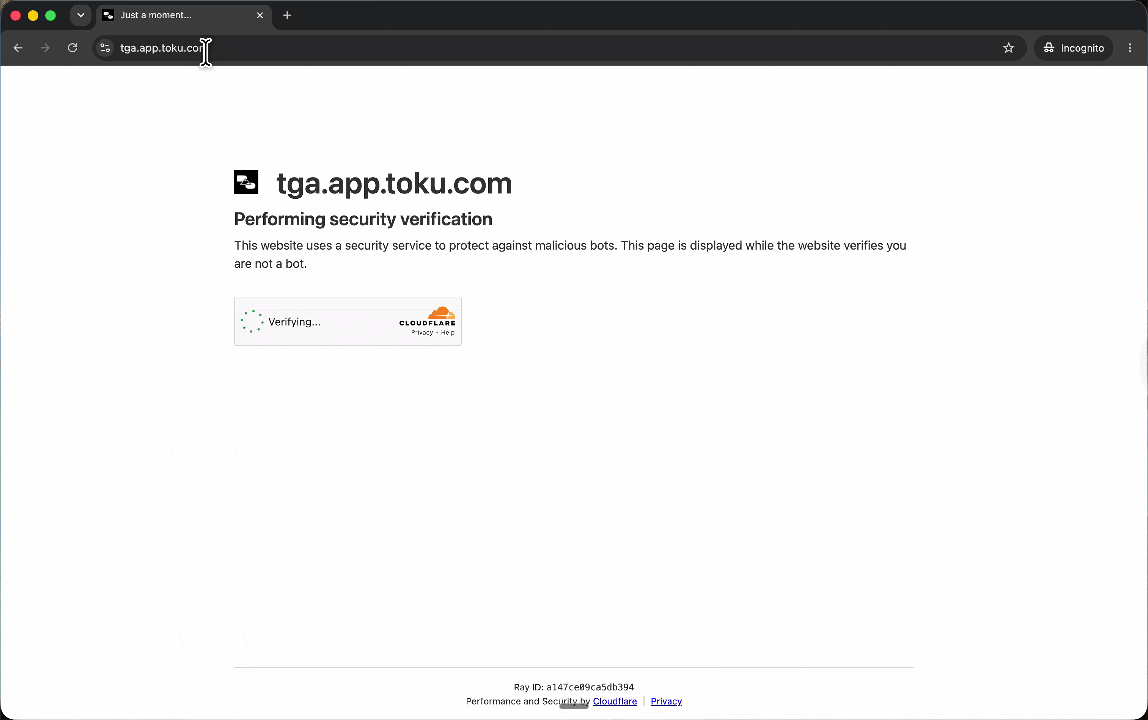Click the toku site logo beside the heading
Viewport: 1148px width, 720px height.
pos(246,182)
